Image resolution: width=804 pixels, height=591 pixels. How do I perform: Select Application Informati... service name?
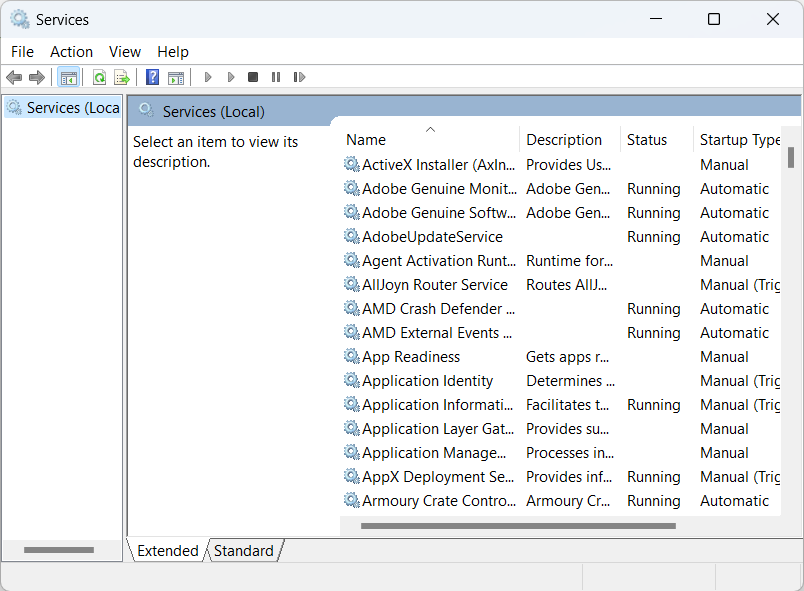(437, 405)
